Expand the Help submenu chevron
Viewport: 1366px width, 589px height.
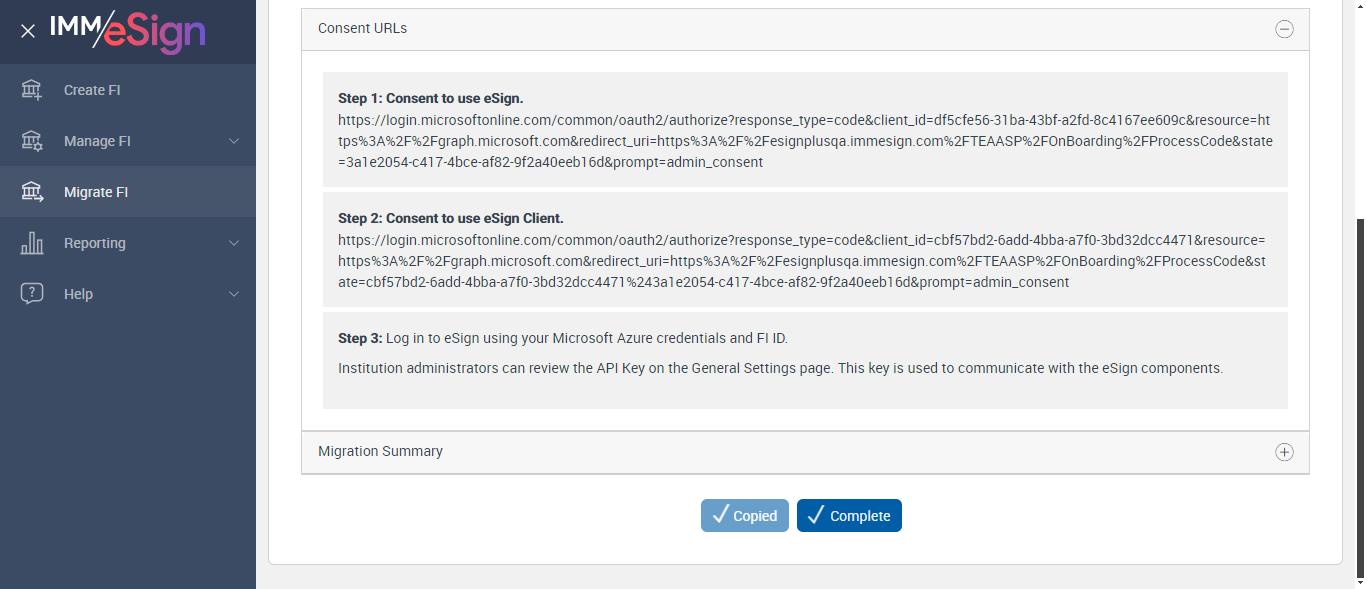pyautogui.click(x=234, y=294)
